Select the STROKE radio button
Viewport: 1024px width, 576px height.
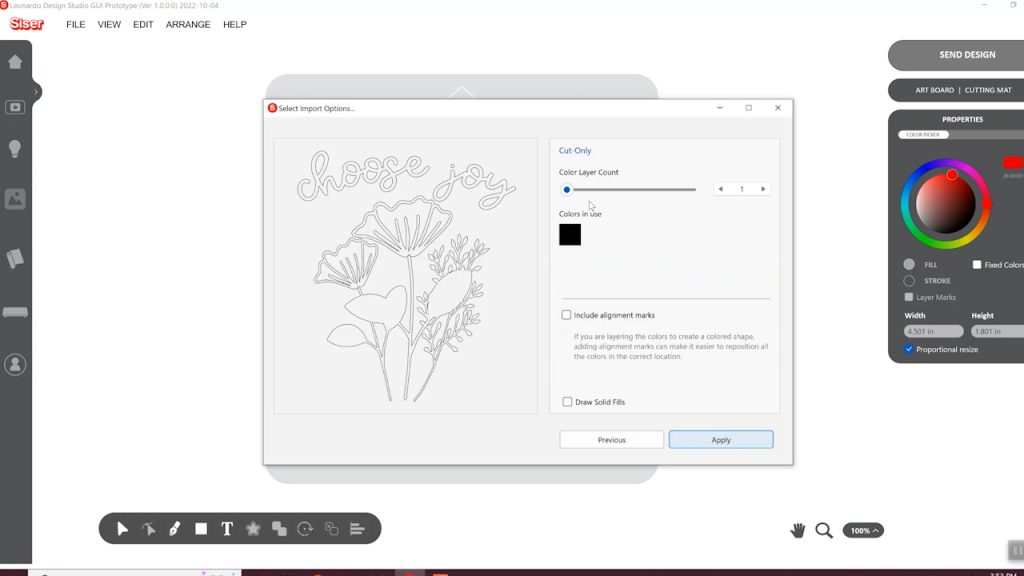point(909,281)
